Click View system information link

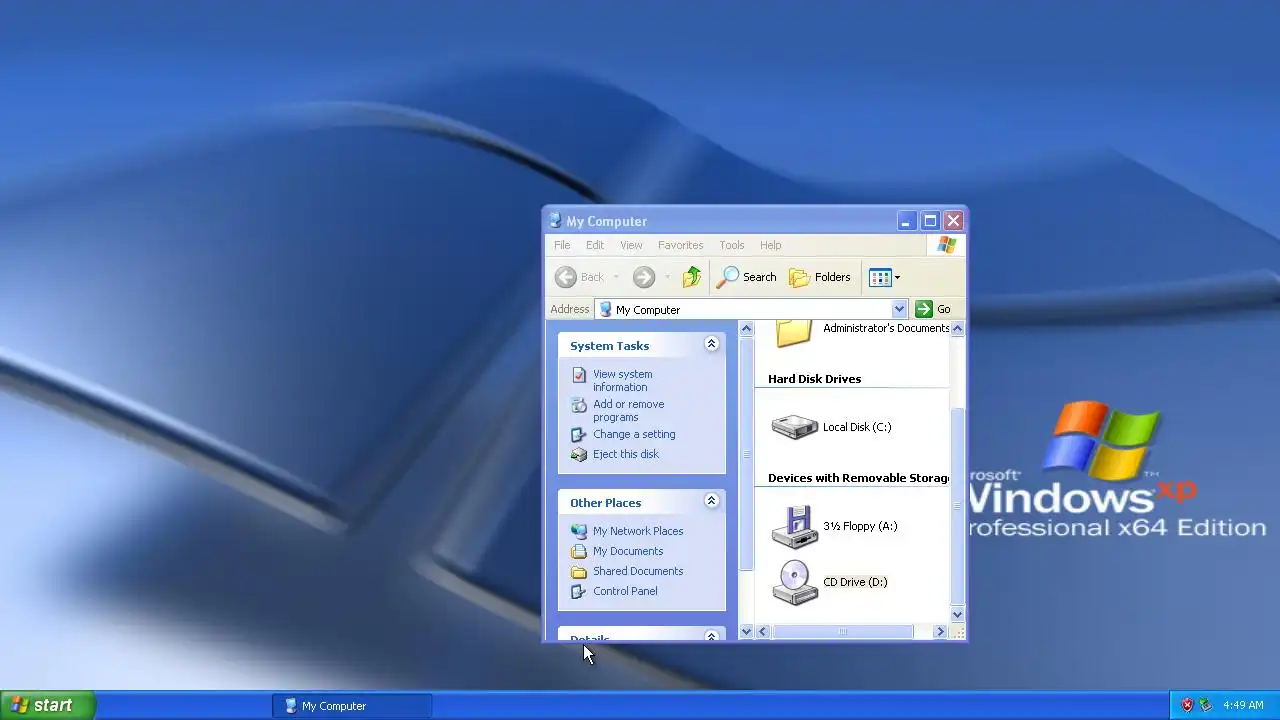[622, 381]
